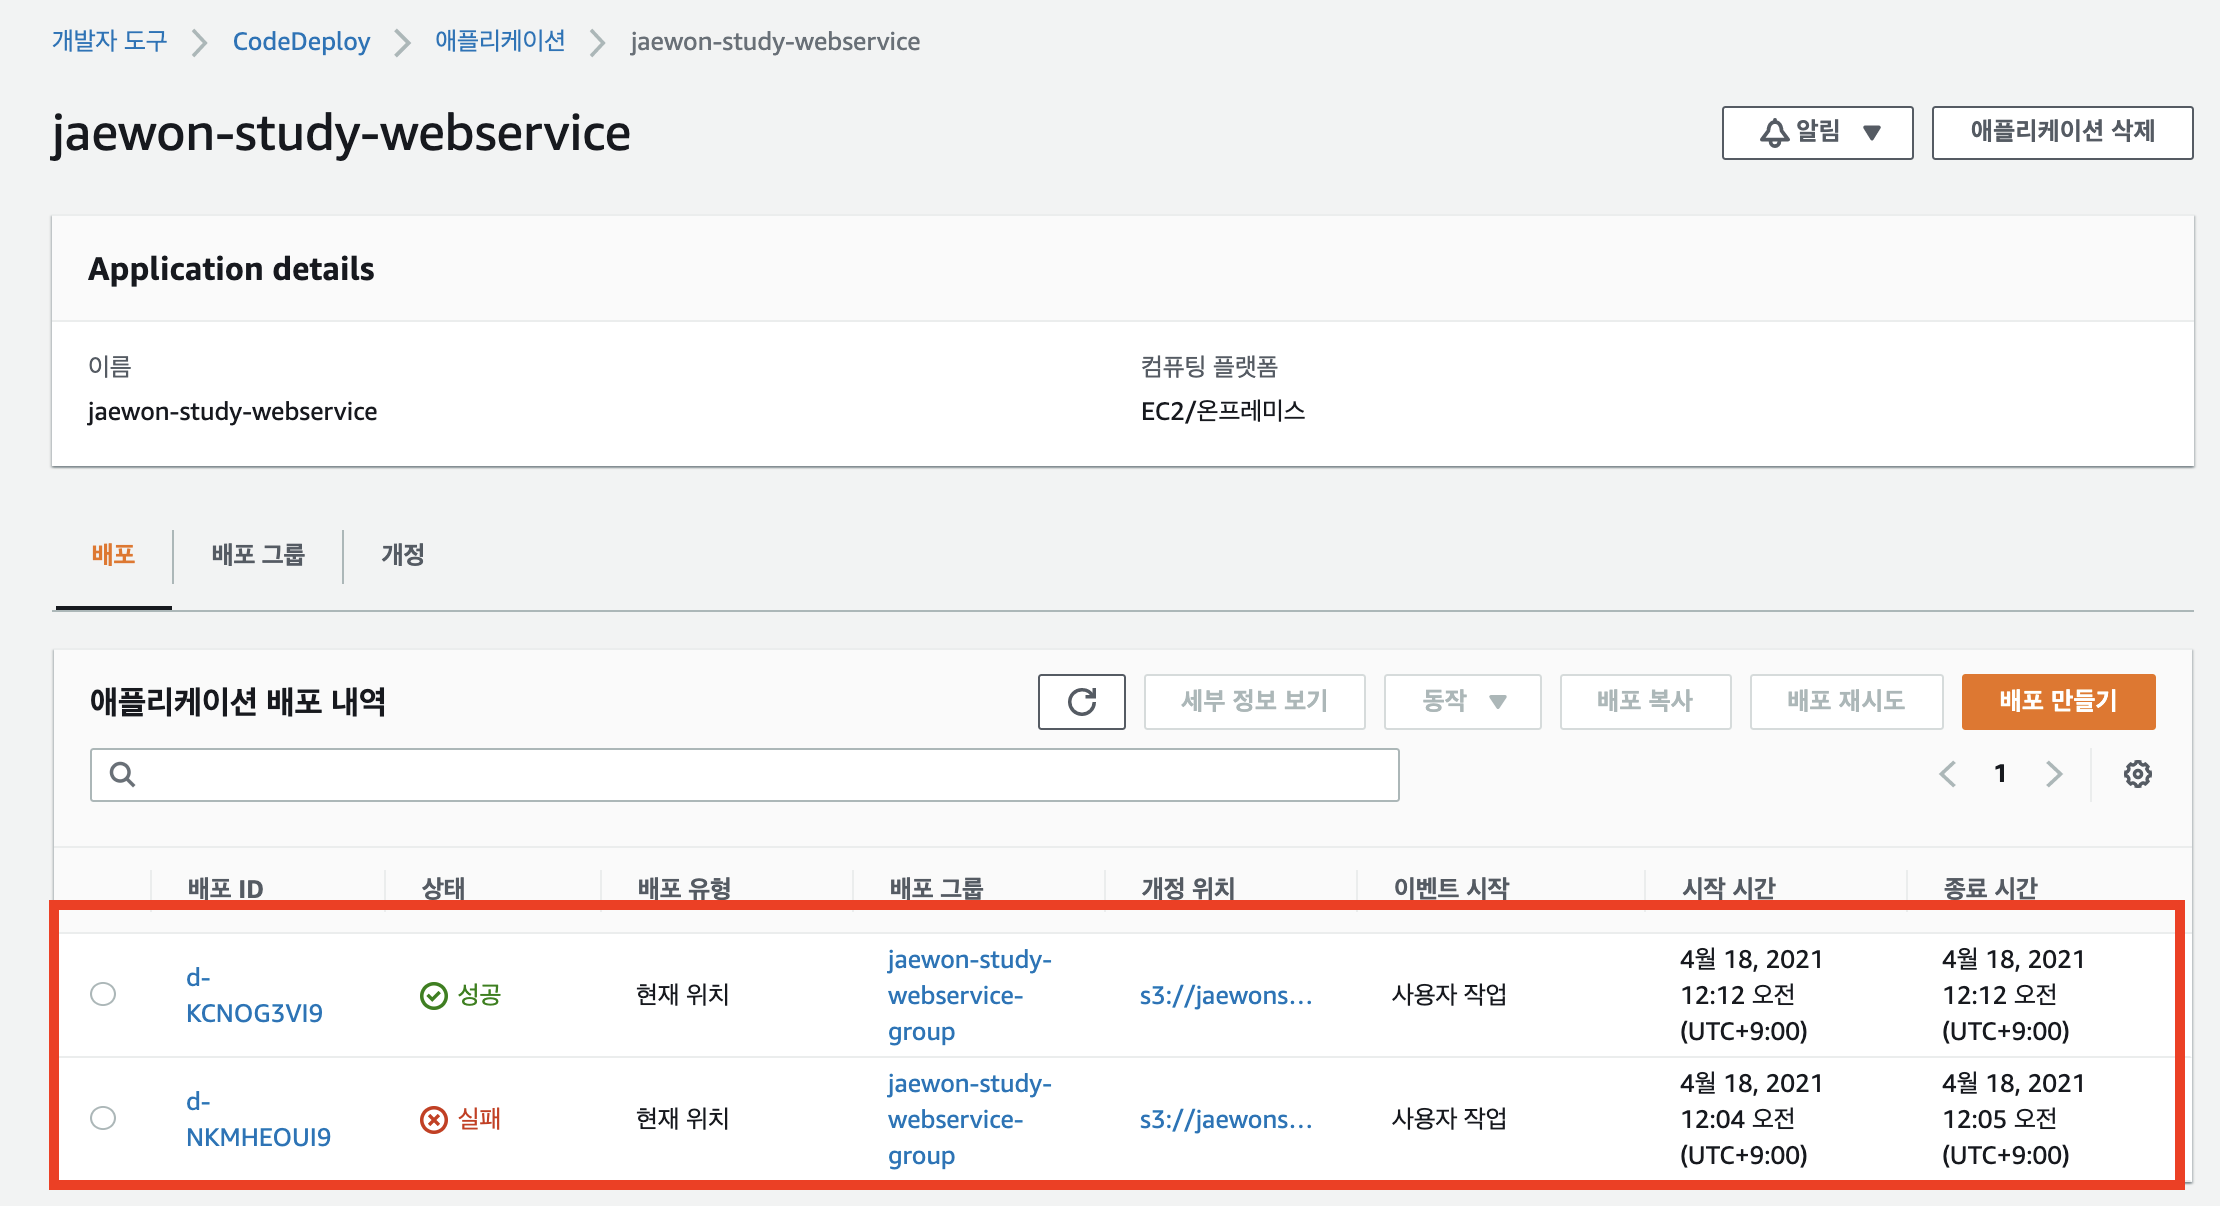Click the green 성공 status icon
This screenshot has width=2220, height=1206.
[433, 995]
